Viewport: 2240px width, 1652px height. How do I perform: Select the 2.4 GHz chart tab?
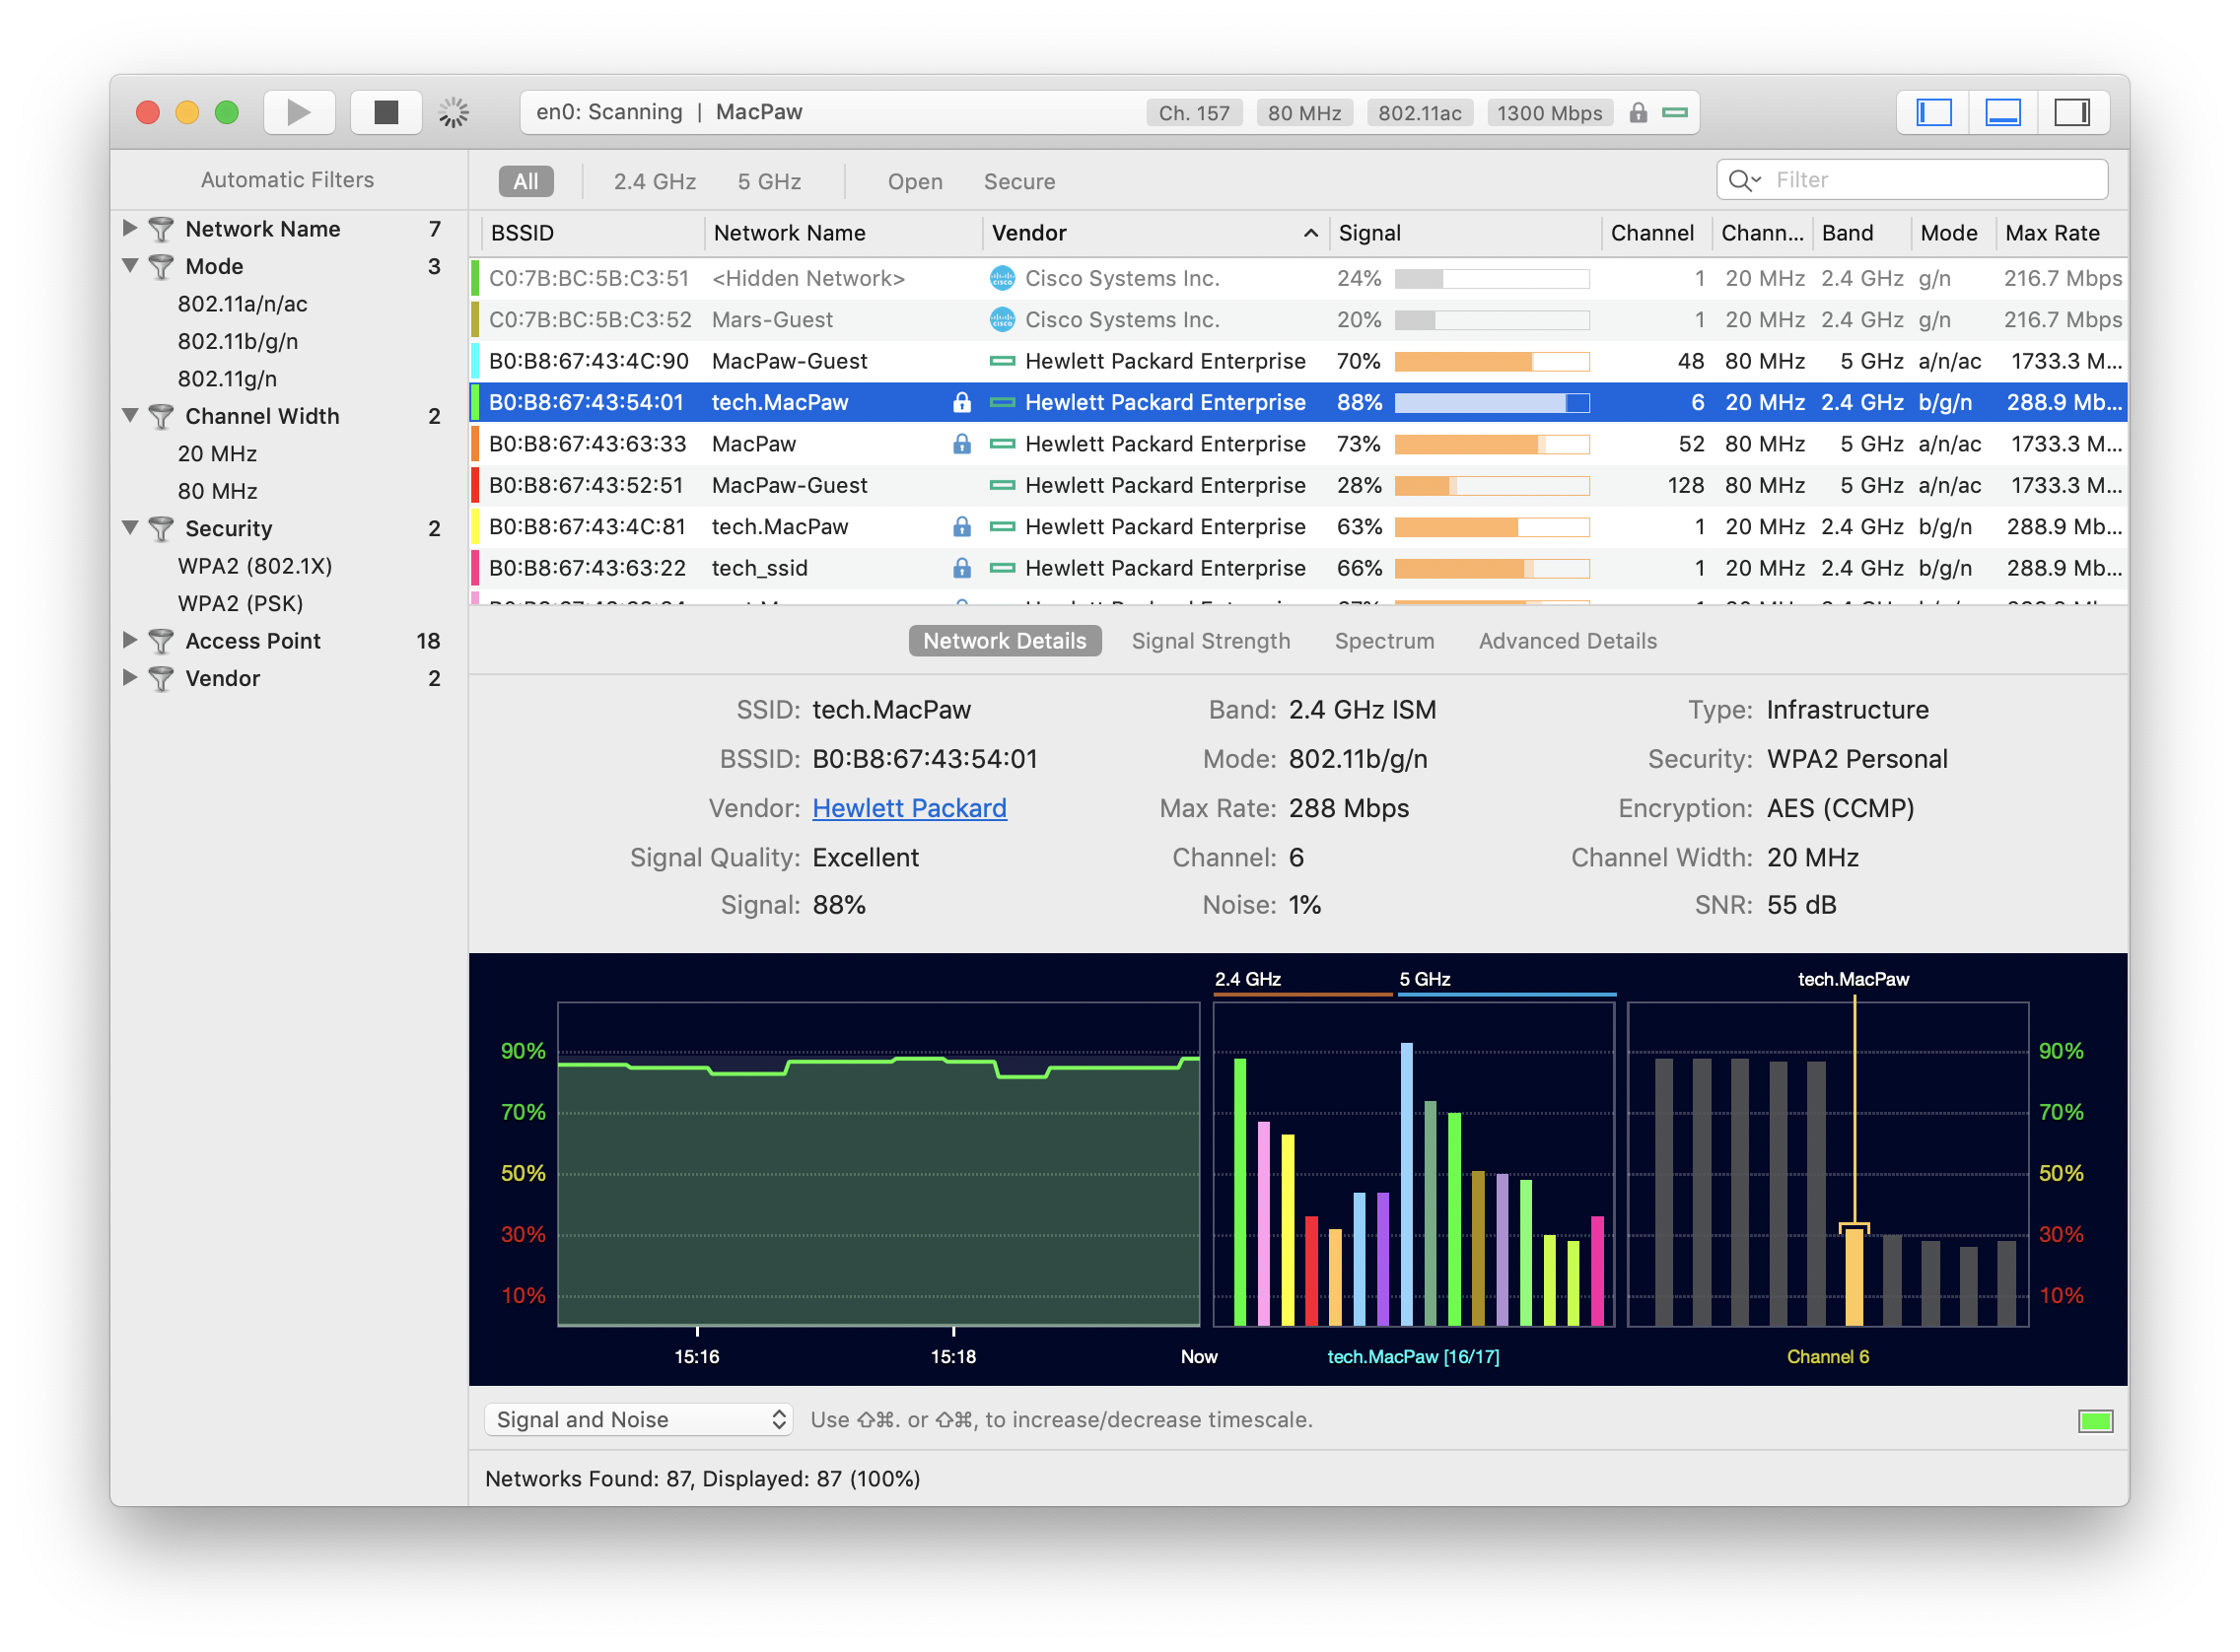coord(1247,979)
